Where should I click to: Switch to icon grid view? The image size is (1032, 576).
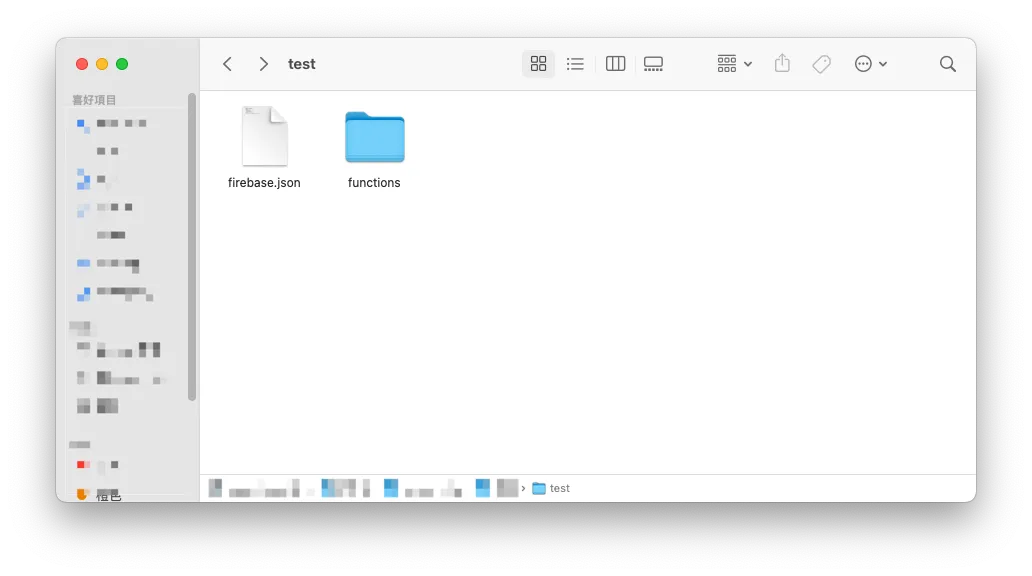tap(538, 64)
